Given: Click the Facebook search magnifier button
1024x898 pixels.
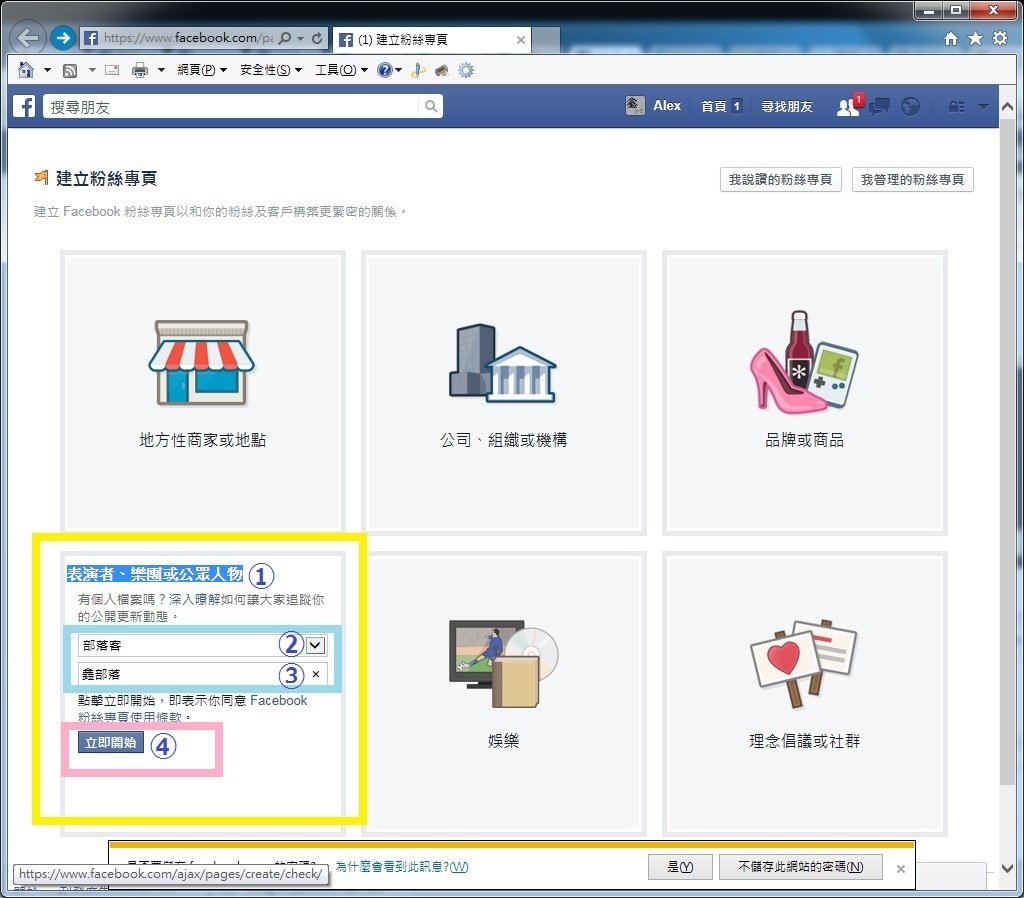Looking at the screenshot, I should point(431,106).
